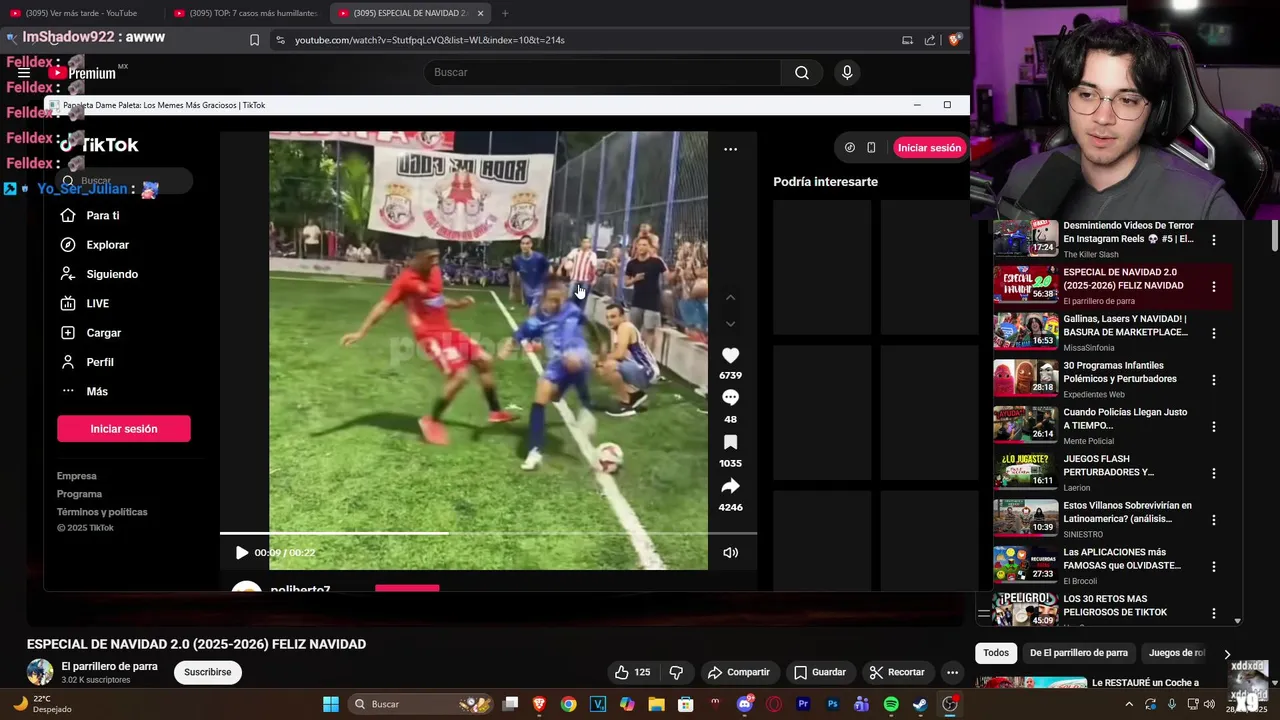Share the TikTok video with the arrow icon
Image resolution: width=1280 pixels, height=720 pixels.
730,486
